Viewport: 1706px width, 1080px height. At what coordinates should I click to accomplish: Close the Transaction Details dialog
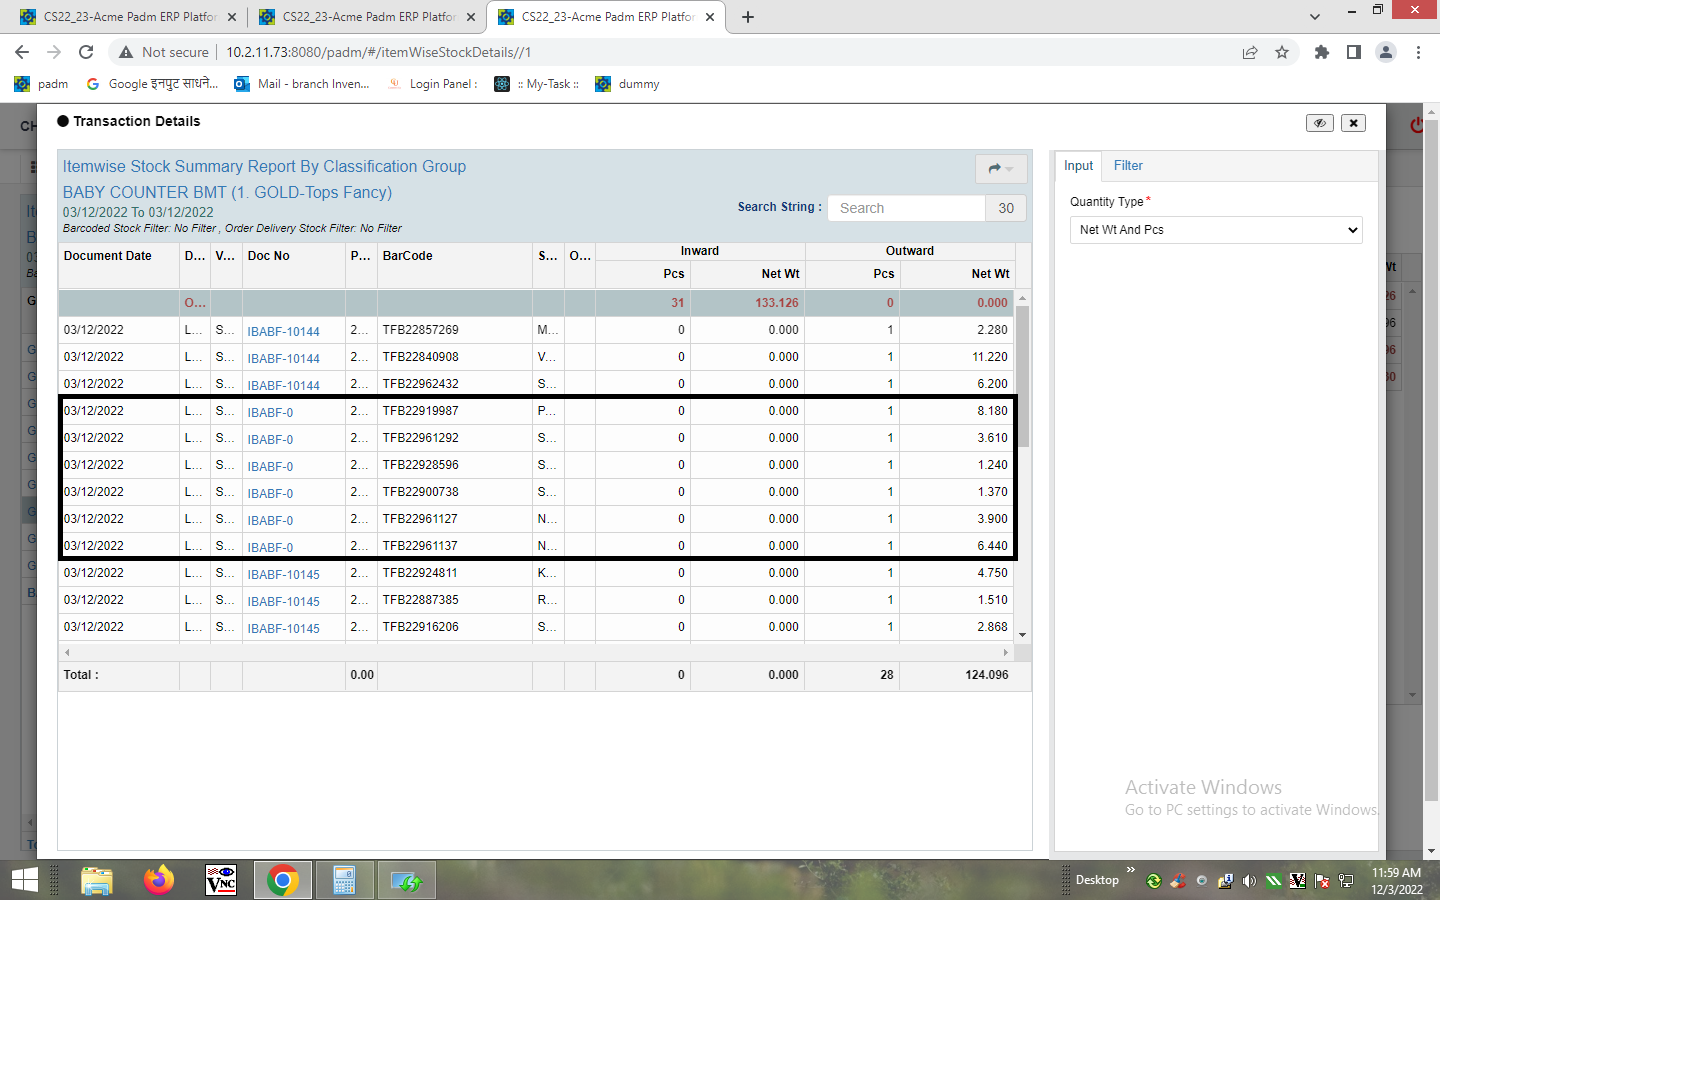pyautogui.click(x=1353, y=123)
